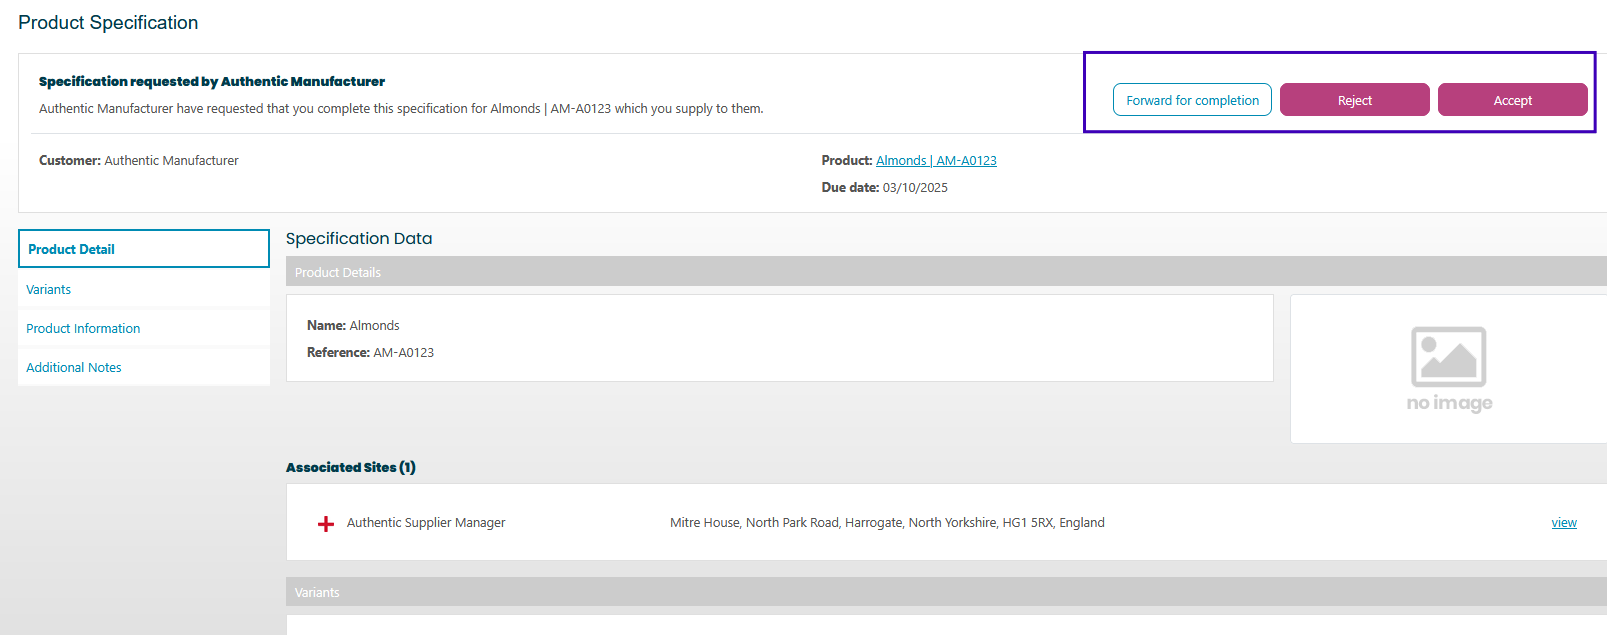
Task: Open the Almonds | AM-A0123 product link
Action: click(936, 161)
